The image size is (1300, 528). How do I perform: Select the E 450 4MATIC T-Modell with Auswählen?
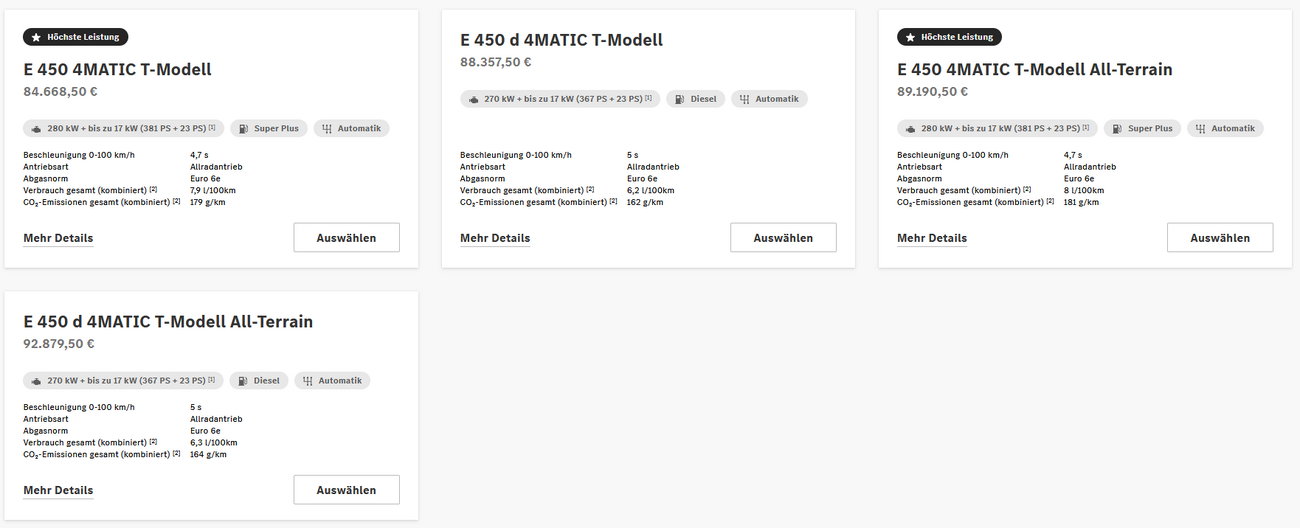coord(346,238)
